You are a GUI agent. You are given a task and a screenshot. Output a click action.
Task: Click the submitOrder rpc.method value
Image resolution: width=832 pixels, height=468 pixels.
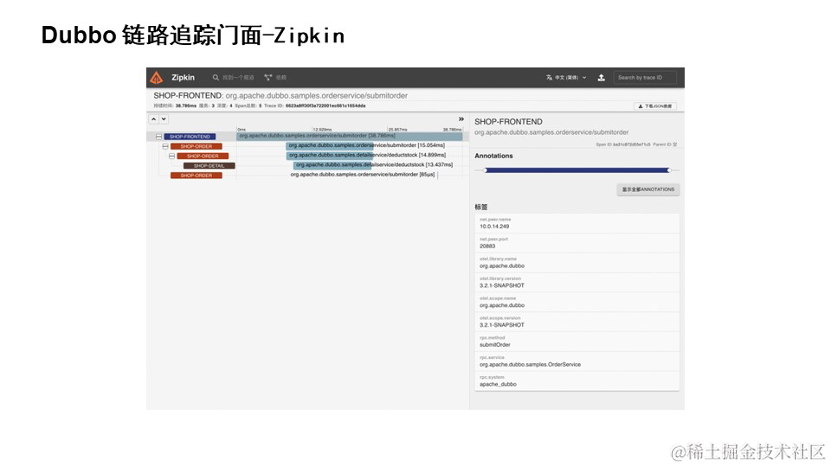point(495,345)
